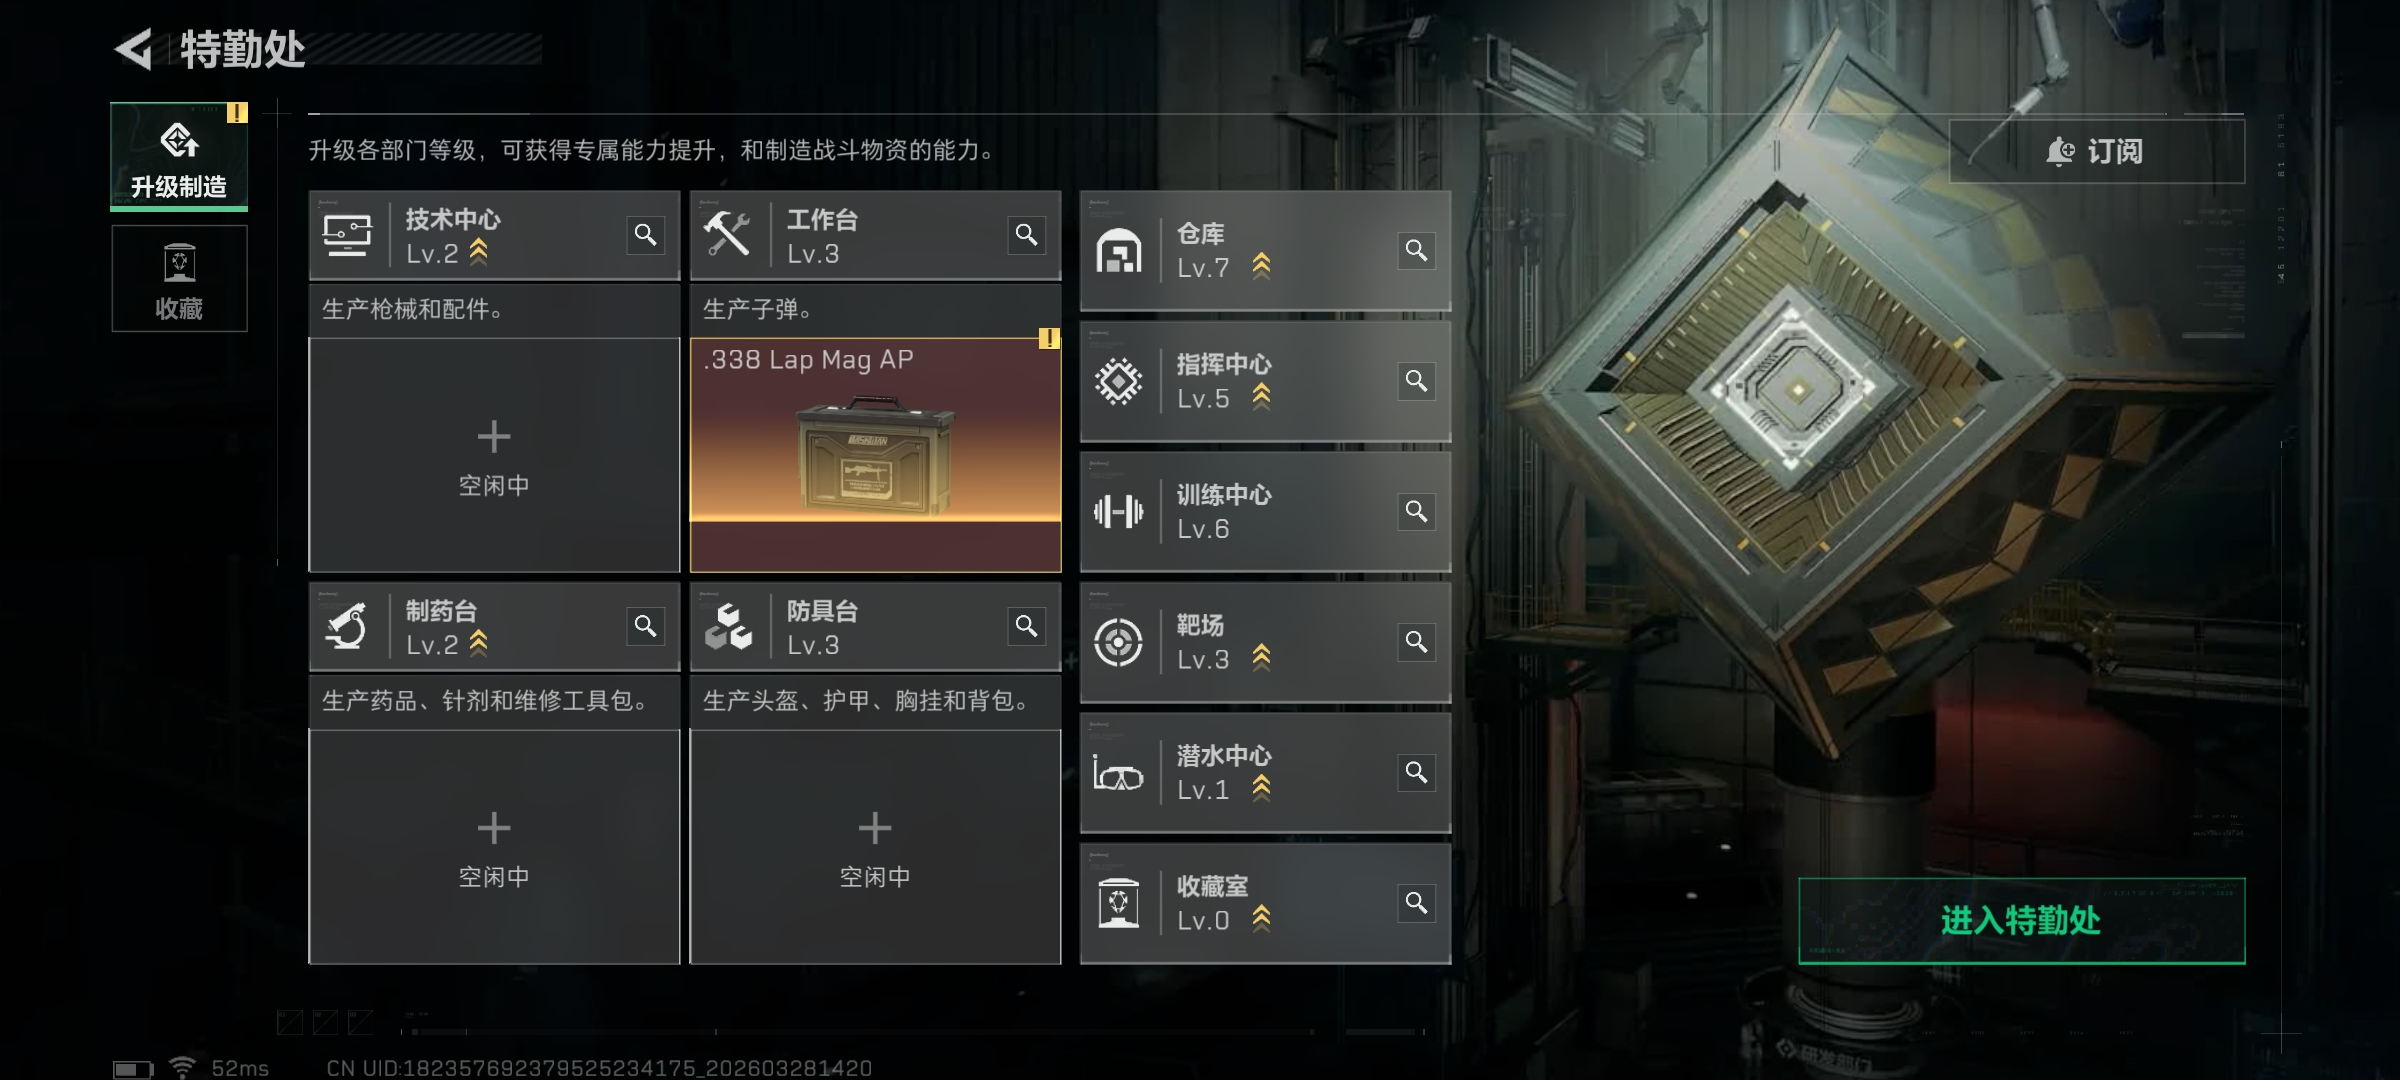2400x1080 pixels.
Task: Click the upgrade chevrons next to 仓库 Lv.7
Action: tap(1262, 266)
